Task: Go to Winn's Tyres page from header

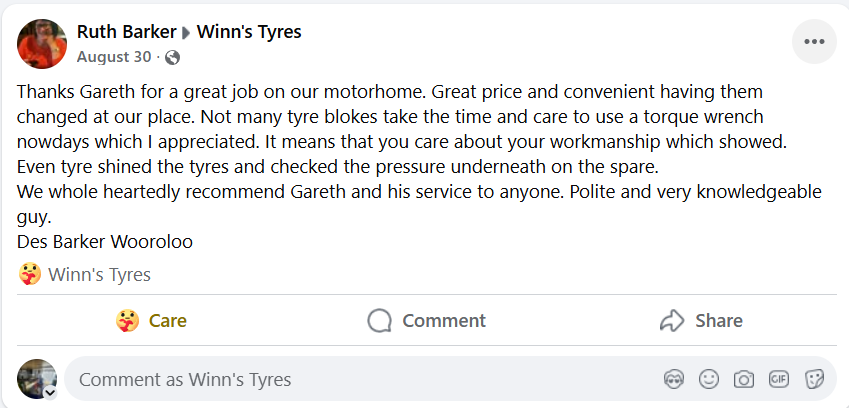Action: click(249, 32)
